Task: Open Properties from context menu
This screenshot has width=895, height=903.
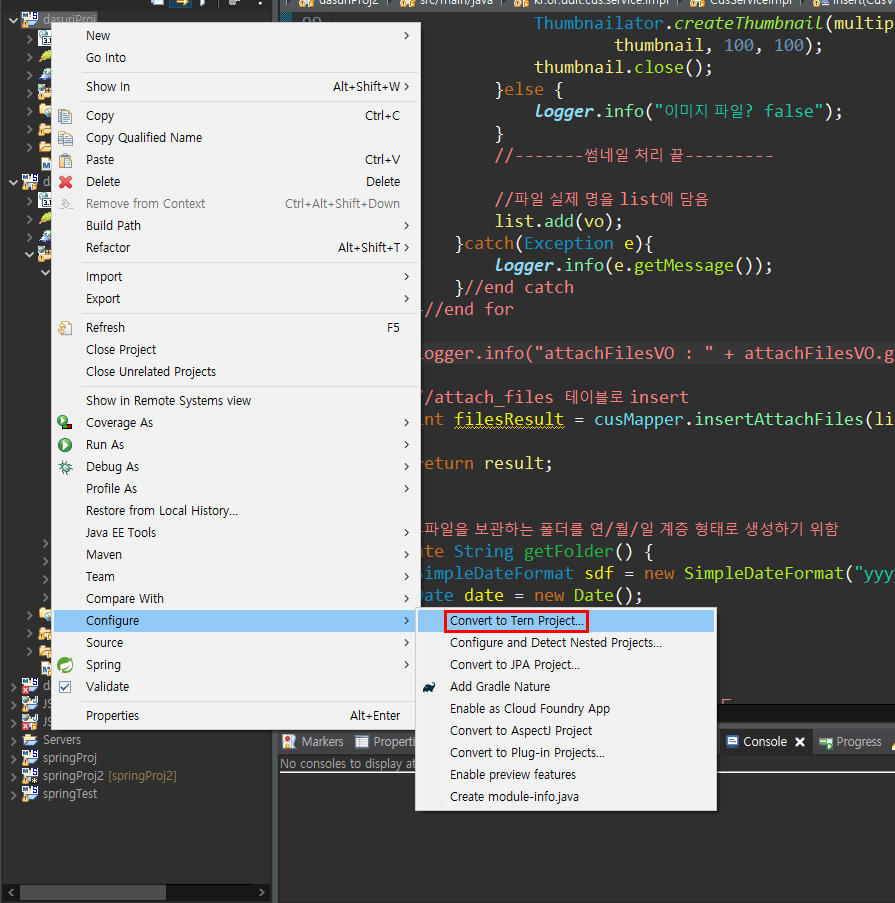Action: tap(237, 715)
